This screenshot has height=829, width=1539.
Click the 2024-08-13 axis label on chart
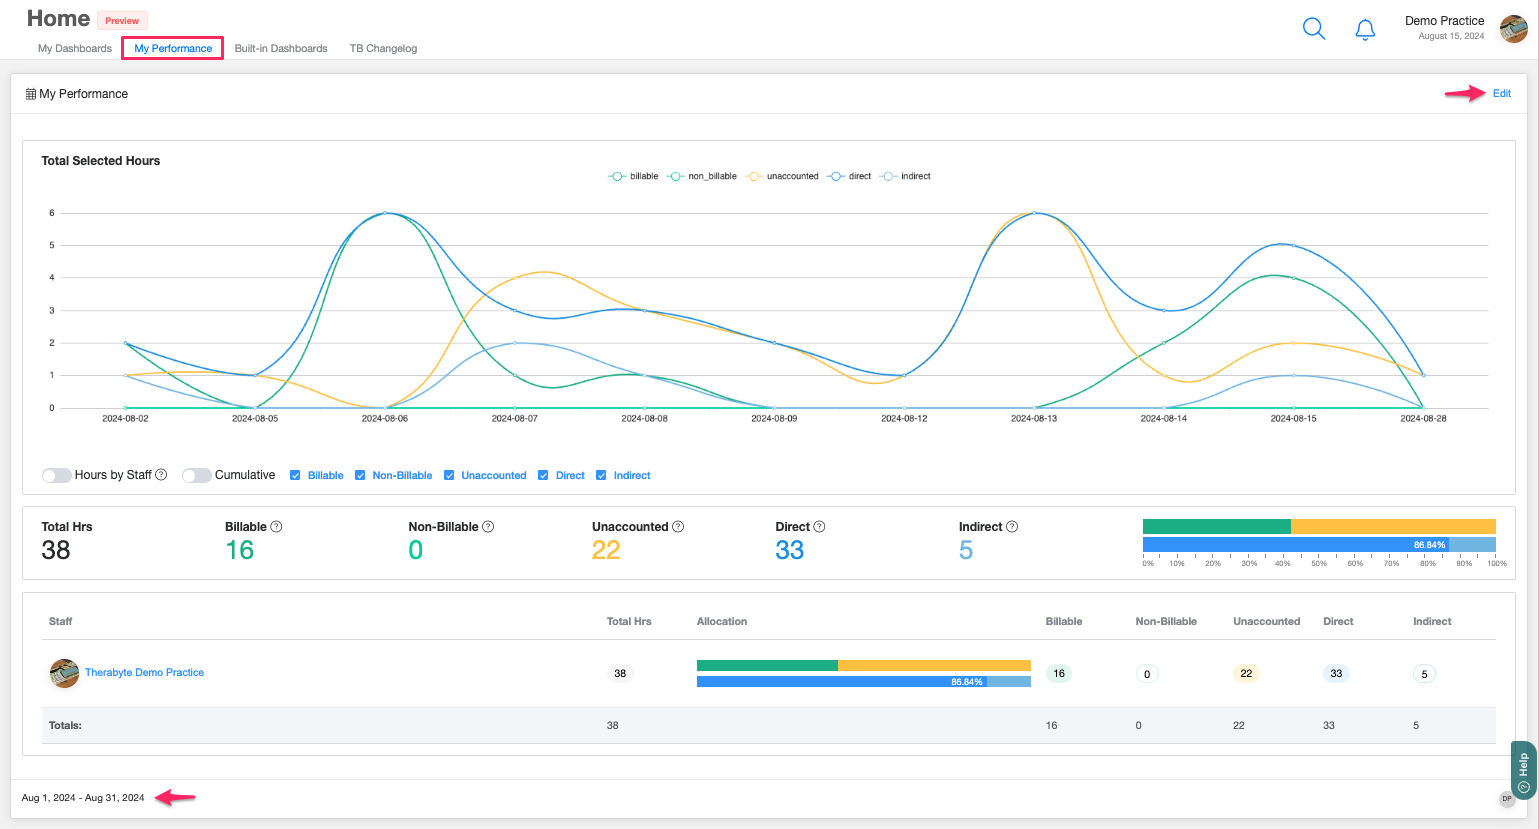click(1034, 418)
